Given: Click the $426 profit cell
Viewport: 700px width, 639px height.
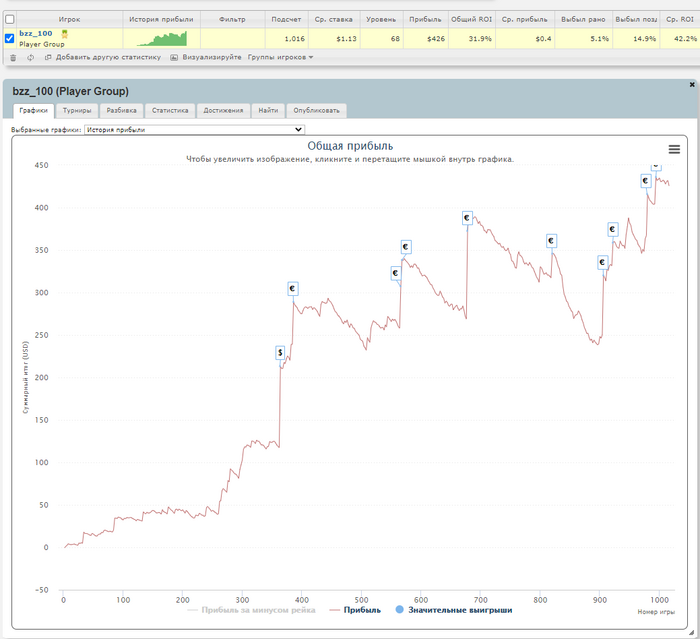Looking at the screenshot, I should 426,38.
